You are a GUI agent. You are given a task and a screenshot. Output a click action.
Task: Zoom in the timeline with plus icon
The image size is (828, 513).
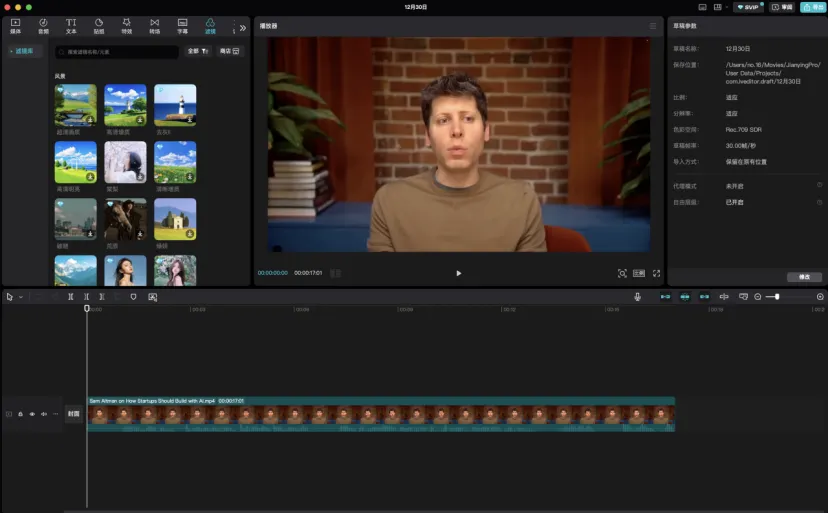[820, 297]
